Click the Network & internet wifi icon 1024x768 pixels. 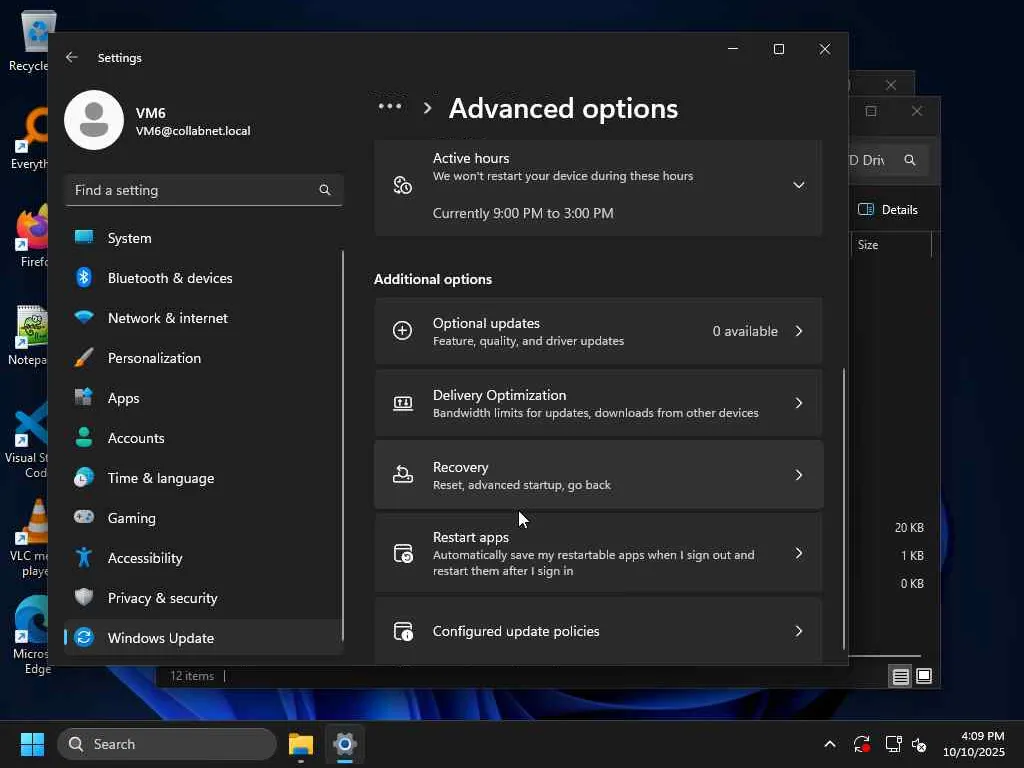tap(85, 318)
